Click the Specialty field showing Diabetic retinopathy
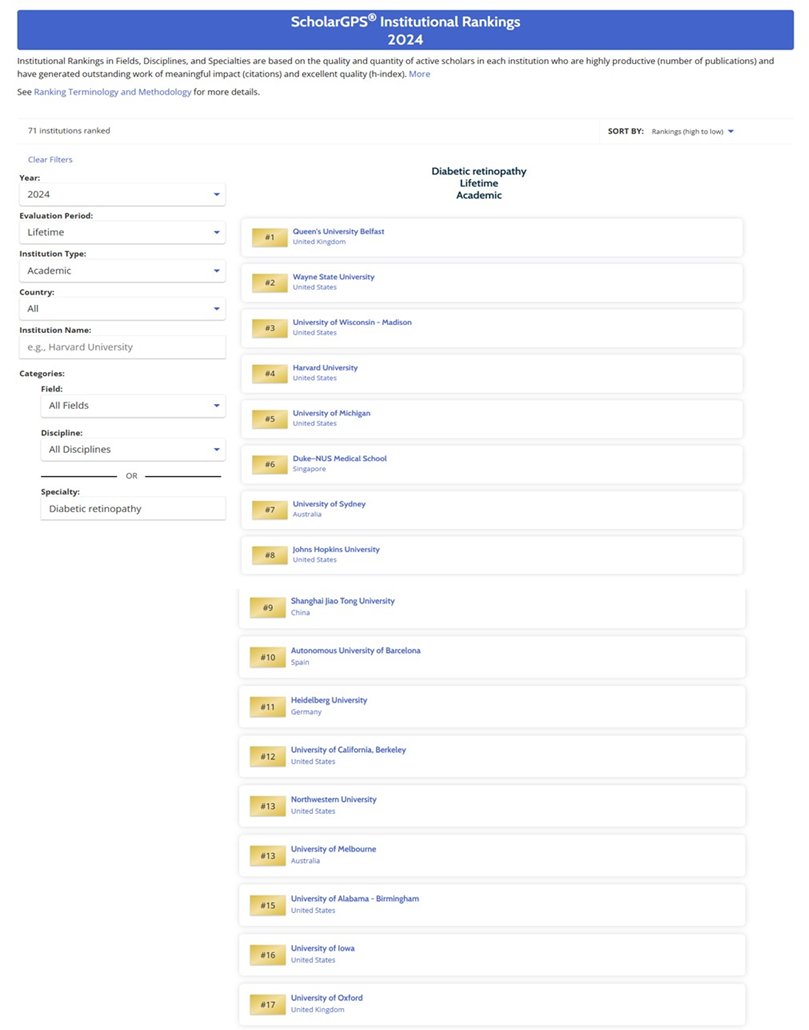Viewport: 809px width, 1030px height. 133,509
